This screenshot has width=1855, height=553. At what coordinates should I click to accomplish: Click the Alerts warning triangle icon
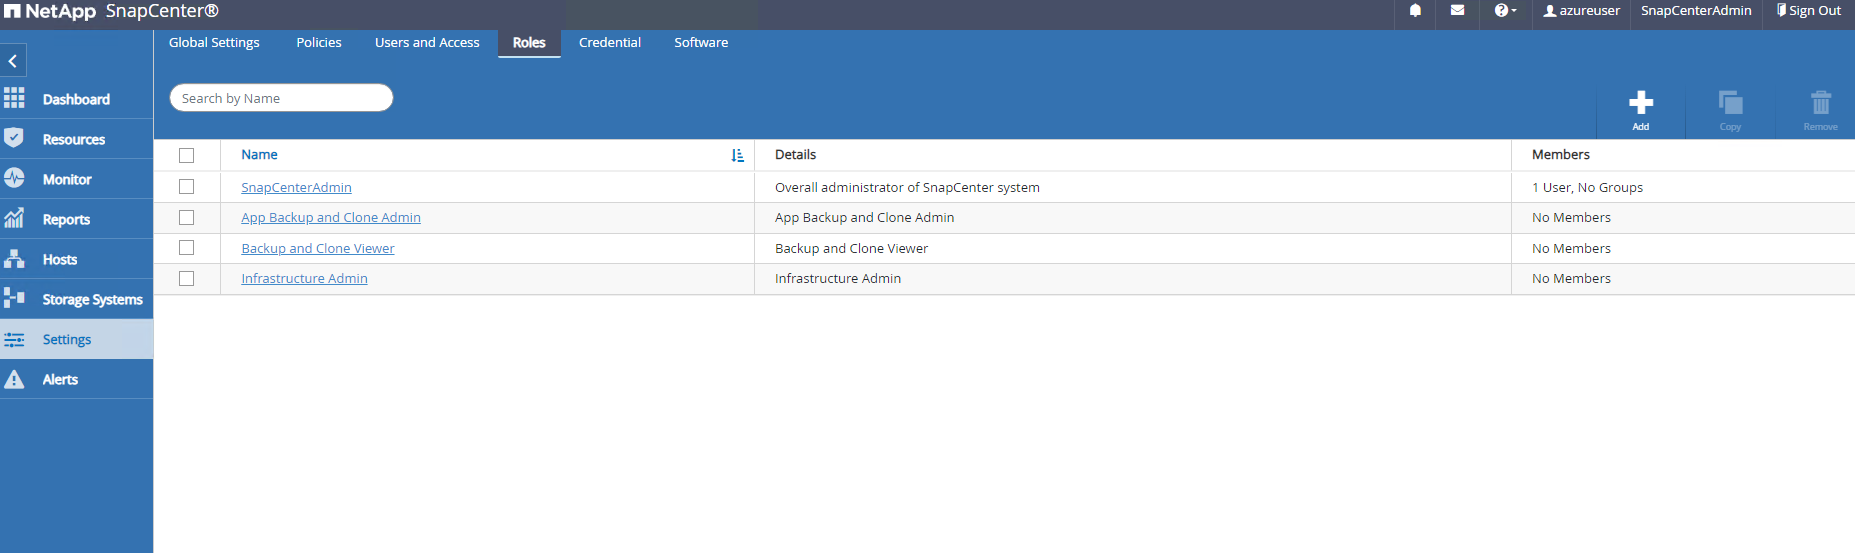14,379
